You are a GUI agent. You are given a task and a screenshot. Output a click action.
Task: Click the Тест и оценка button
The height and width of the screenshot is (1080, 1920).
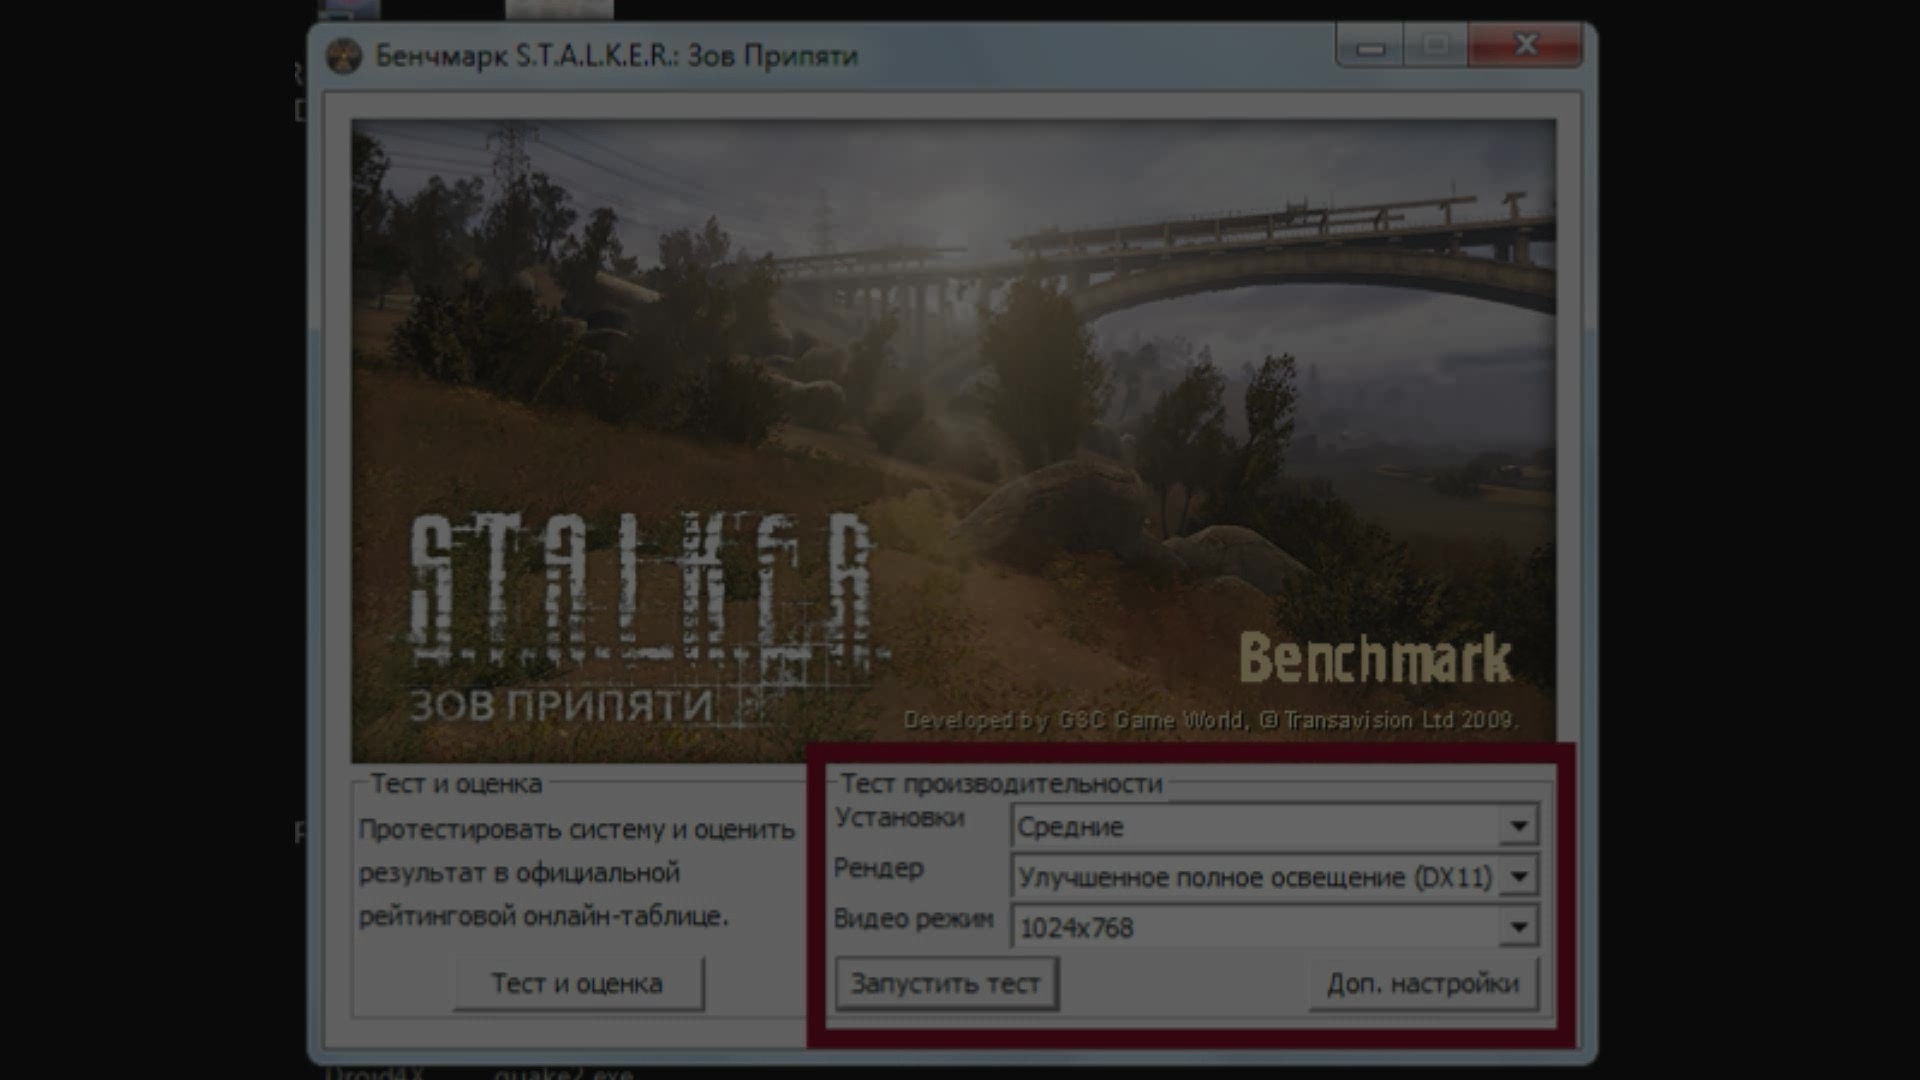(578, 984)
